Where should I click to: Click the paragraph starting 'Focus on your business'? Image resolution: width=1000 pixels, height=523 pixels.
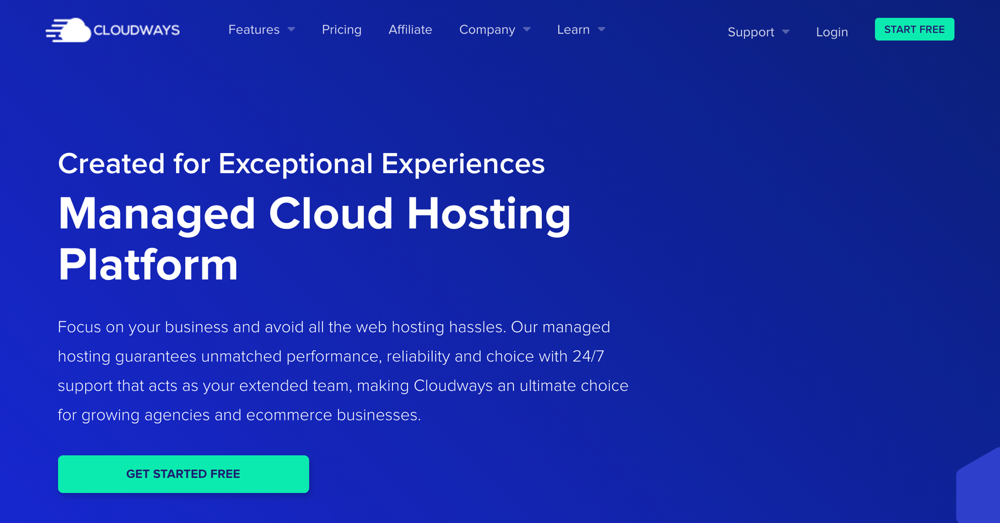(x=343, y=371)
